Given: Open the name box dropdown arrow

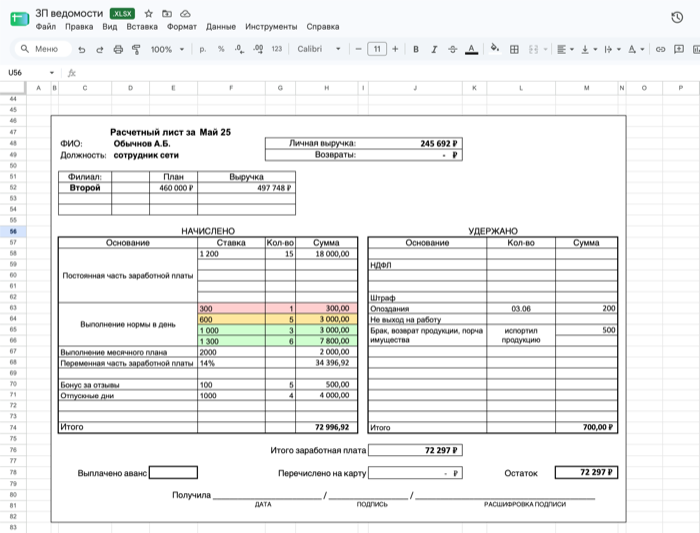Looking at the screenshot, I should click(x=52, y=73).
